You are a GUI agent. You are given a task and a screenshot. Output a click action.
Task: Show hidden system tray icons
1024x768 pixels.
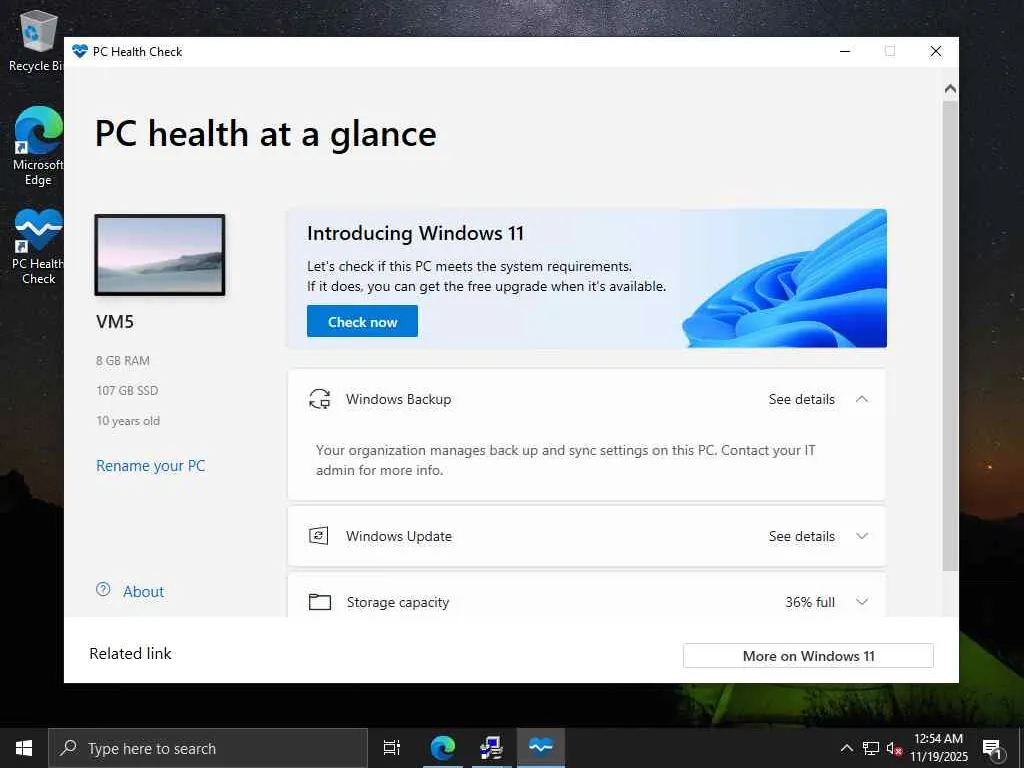pyautogui.click(x=846, y=748)
